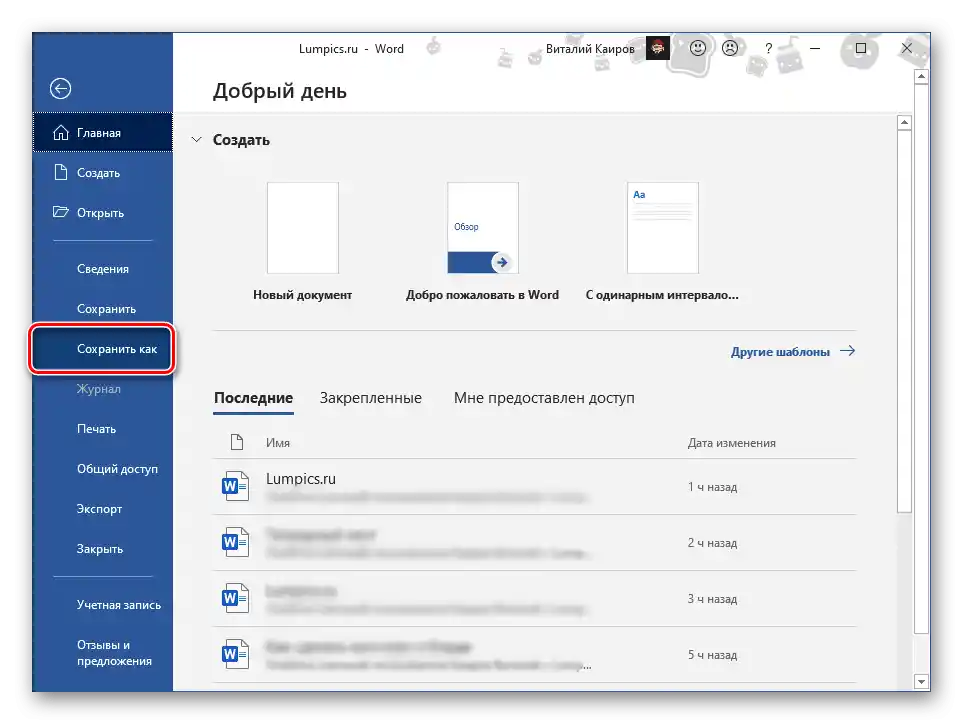The image size is (963, 724).
Task: Click Word file icon in 5 ч назад row
Action: pos(235,654)
